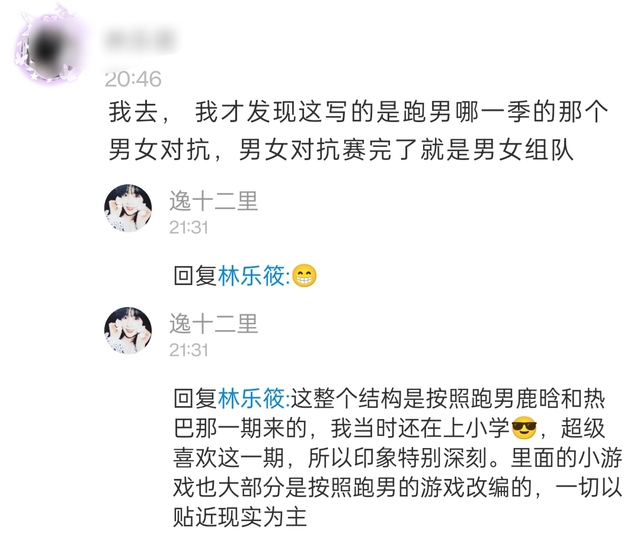
Task: Click second reply's 21:31 timestamp
Action: (x=189, y=350)
